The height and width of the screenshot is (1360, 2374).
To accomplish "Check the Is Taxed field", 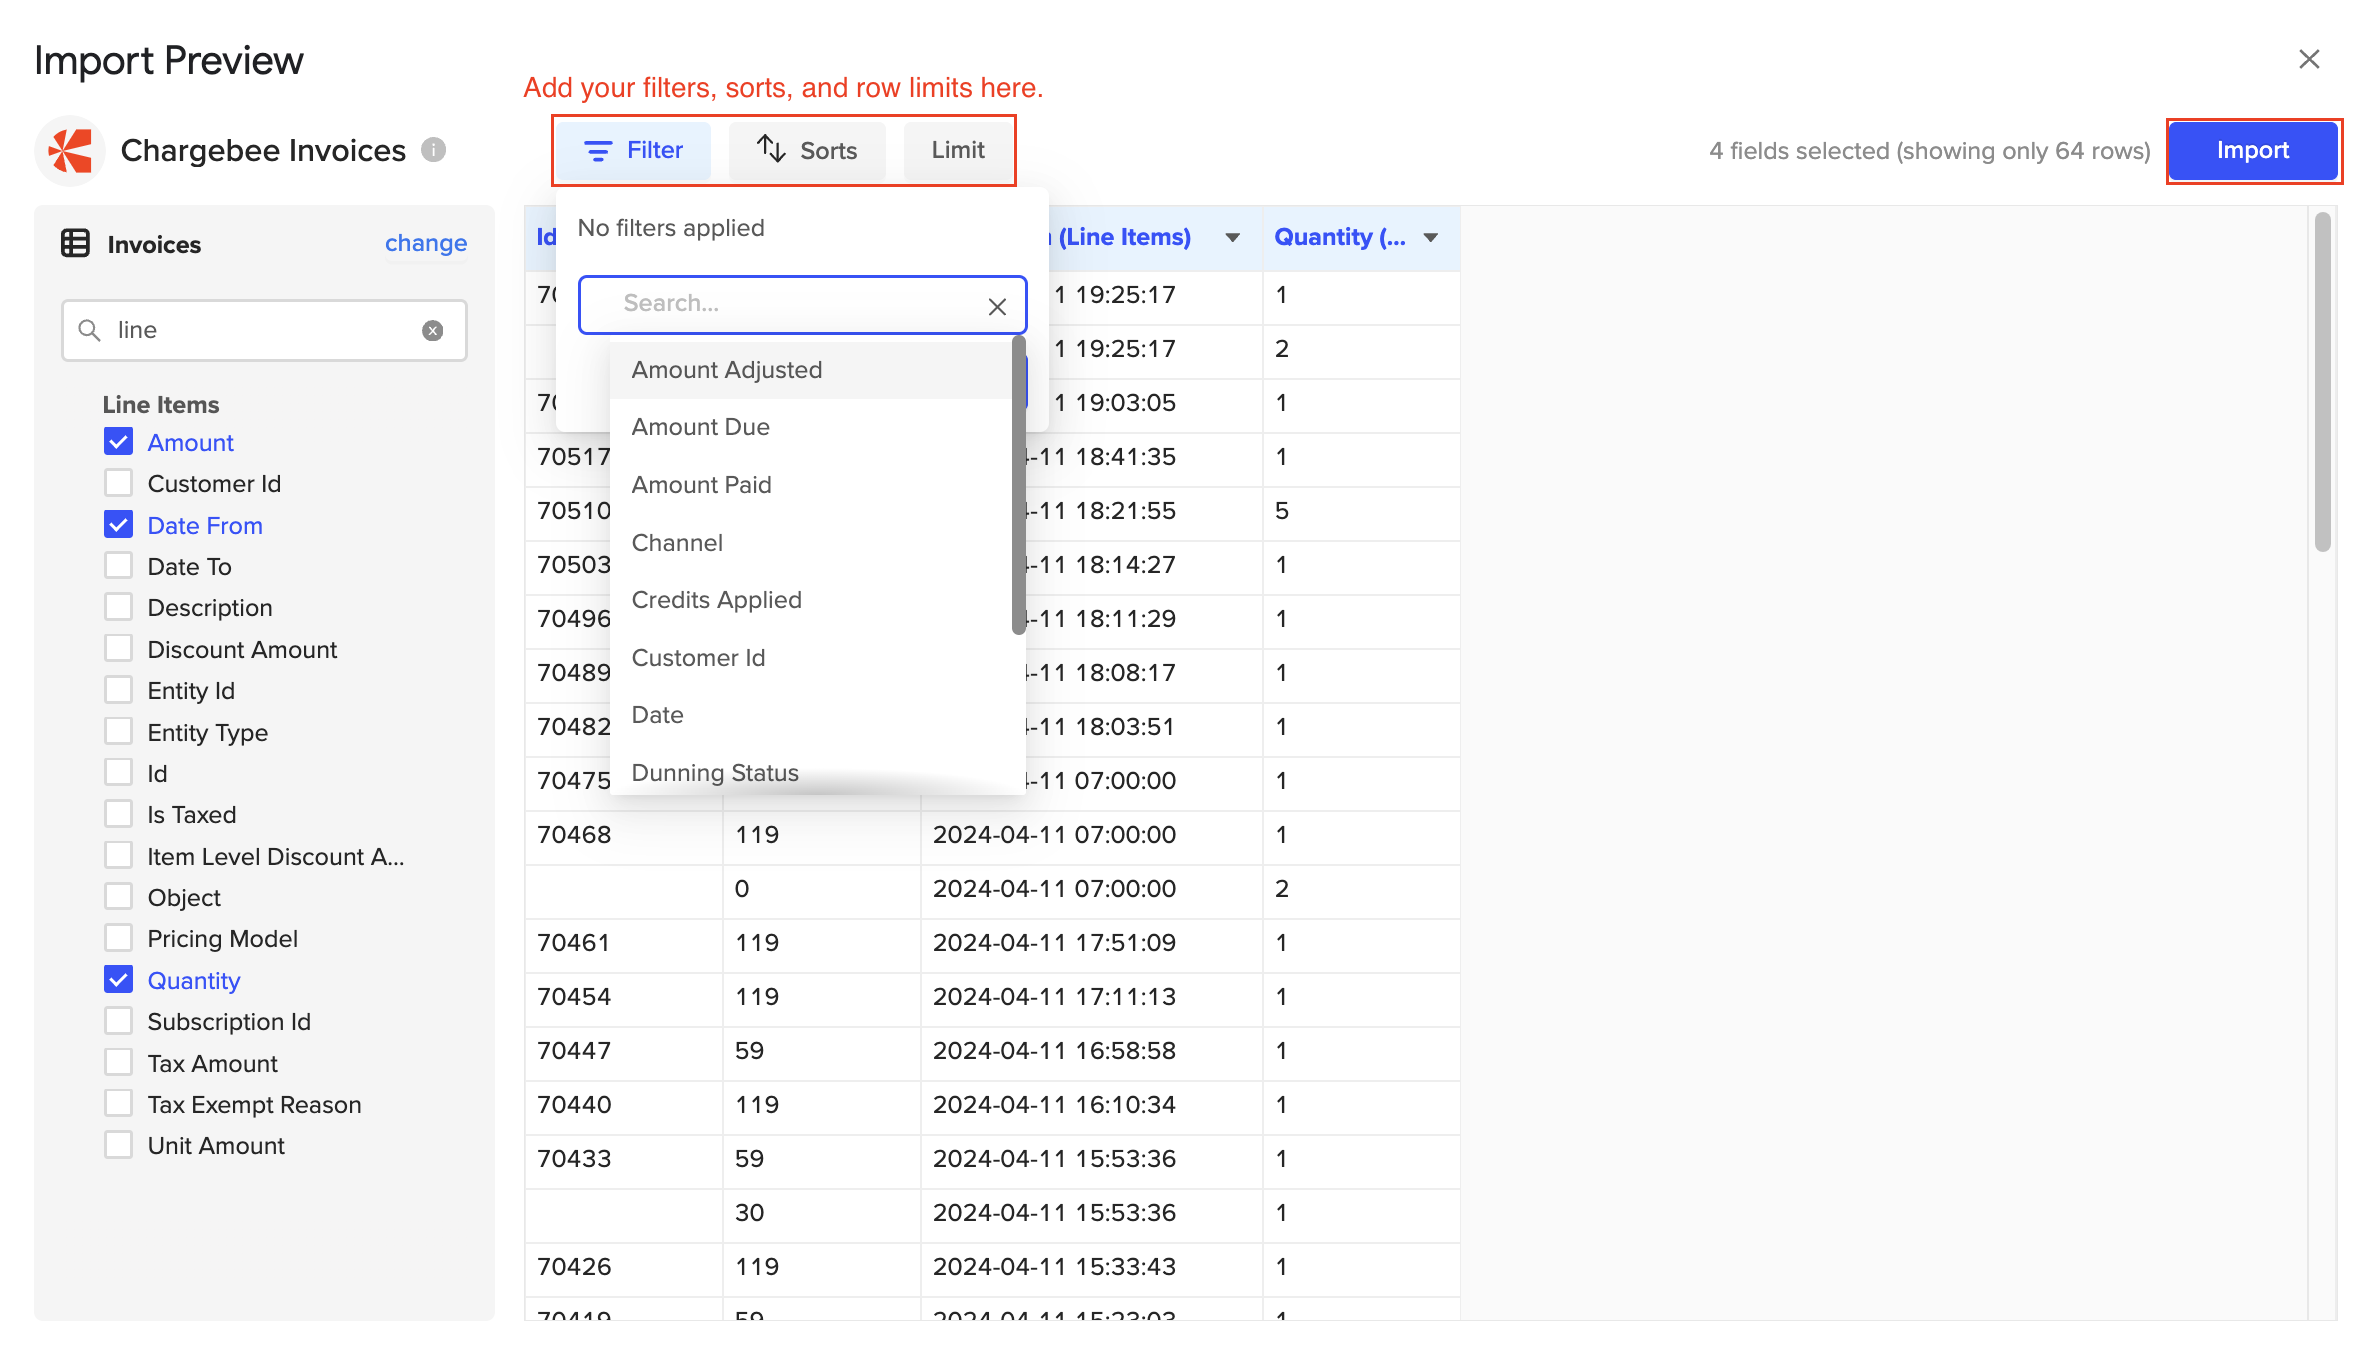I will click(x=118, y=814).
